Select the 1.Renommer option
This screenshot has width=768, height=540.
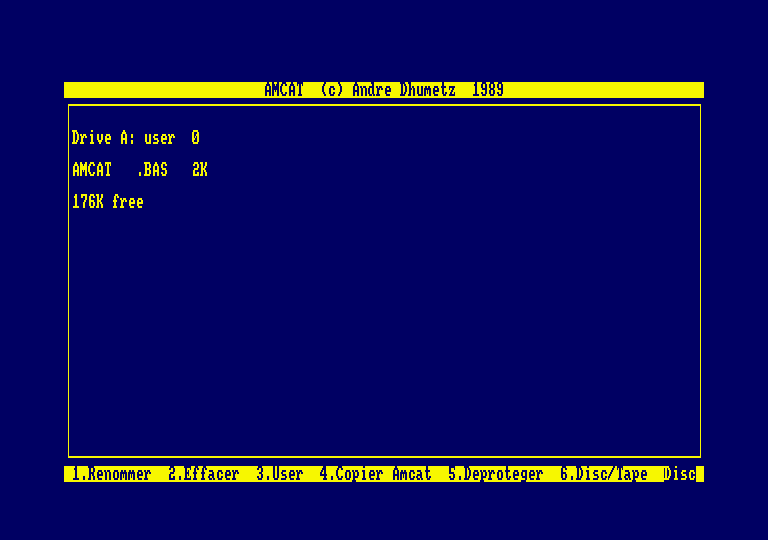[111, 474]
